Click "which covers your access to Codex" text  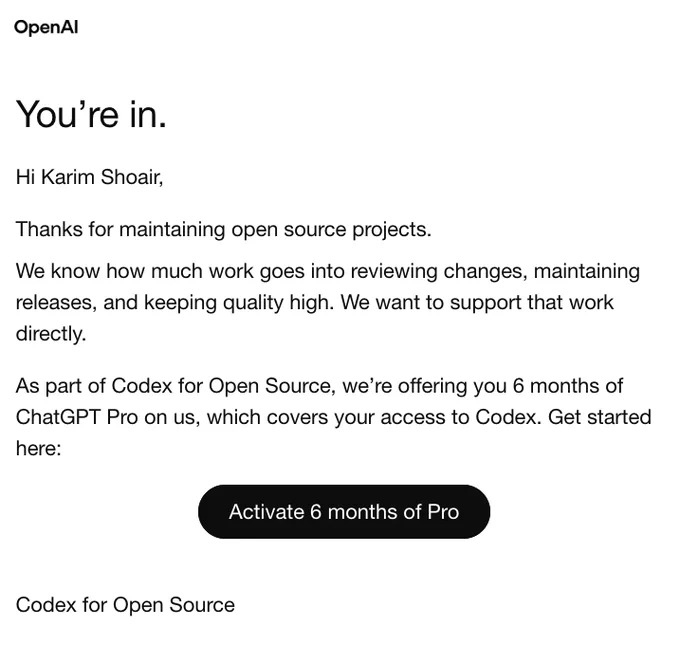[x=374, y=417]
